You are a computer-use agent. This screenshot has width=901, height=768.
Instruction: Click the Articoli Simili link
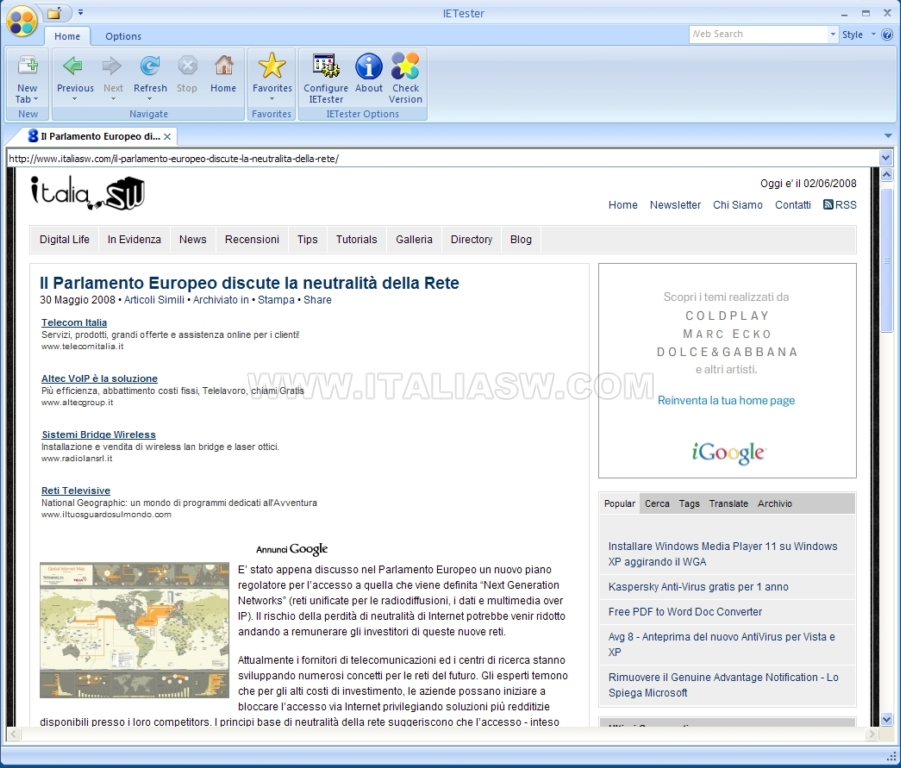point(154,300)
